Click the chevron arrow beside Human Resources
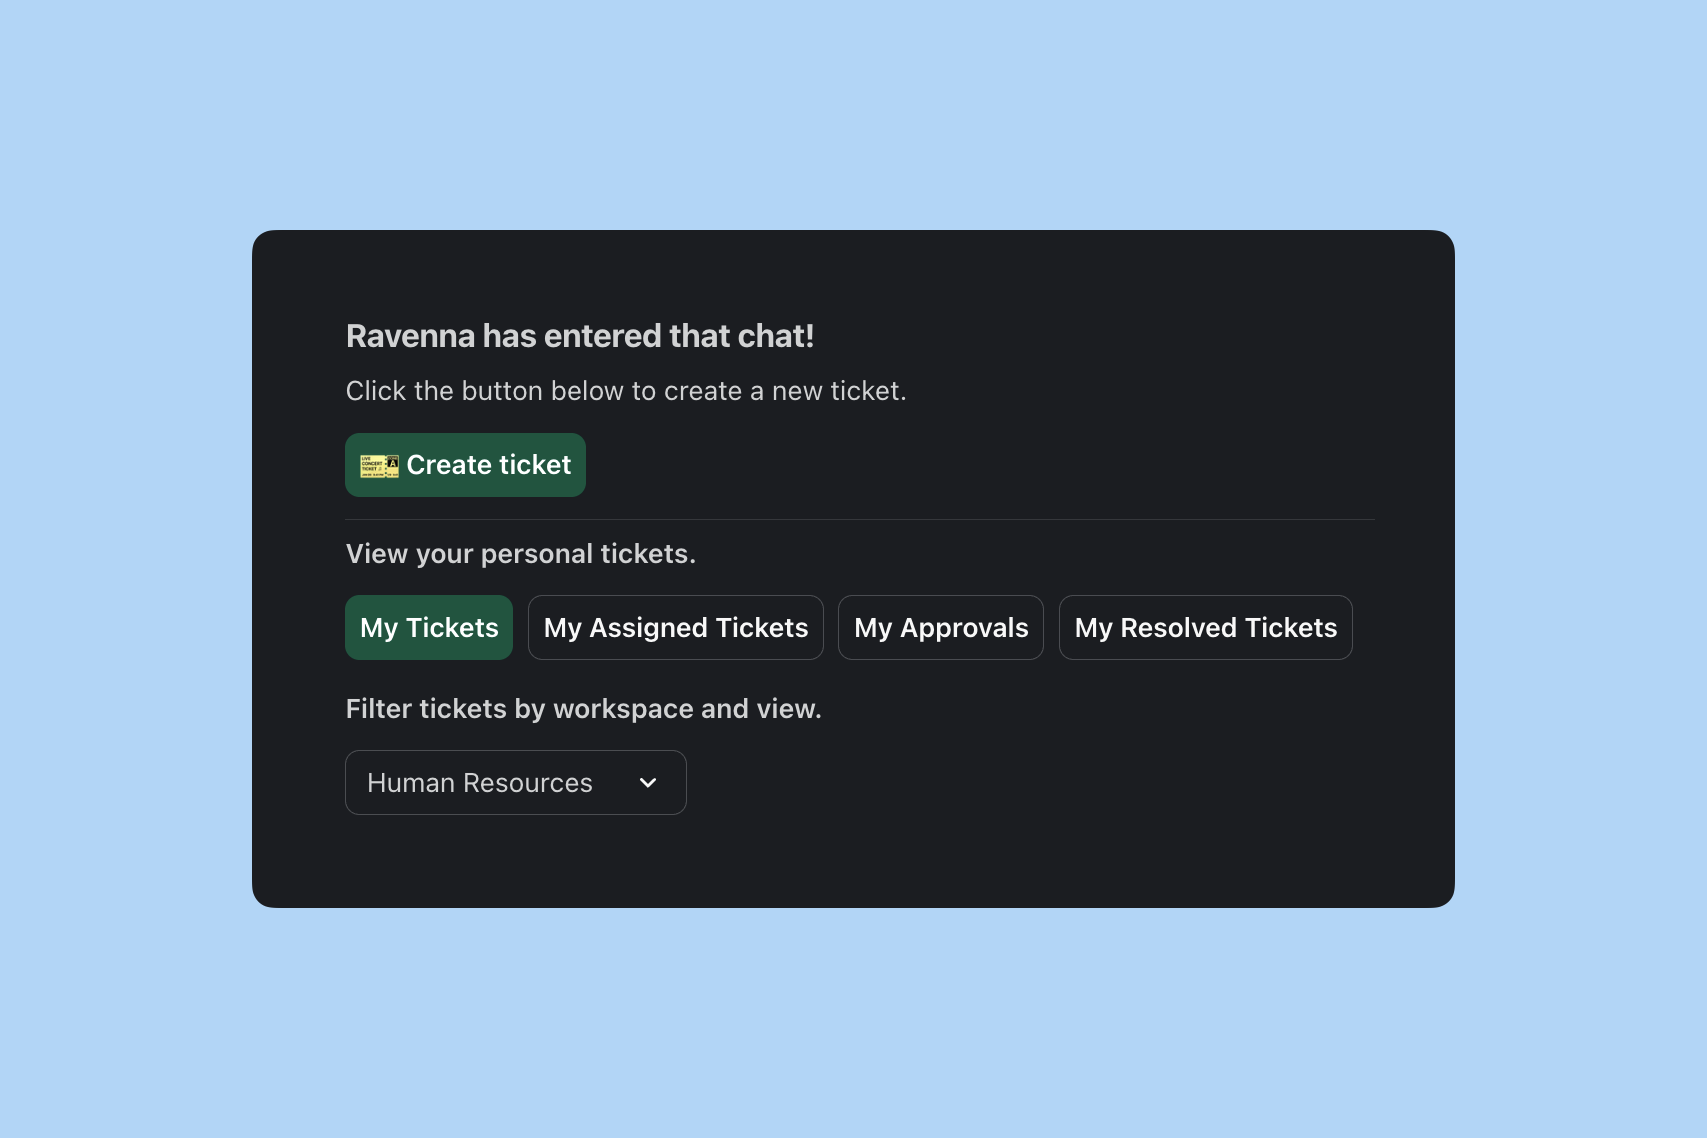This screenshot has height=1138, width=1707. click(648, 783)
